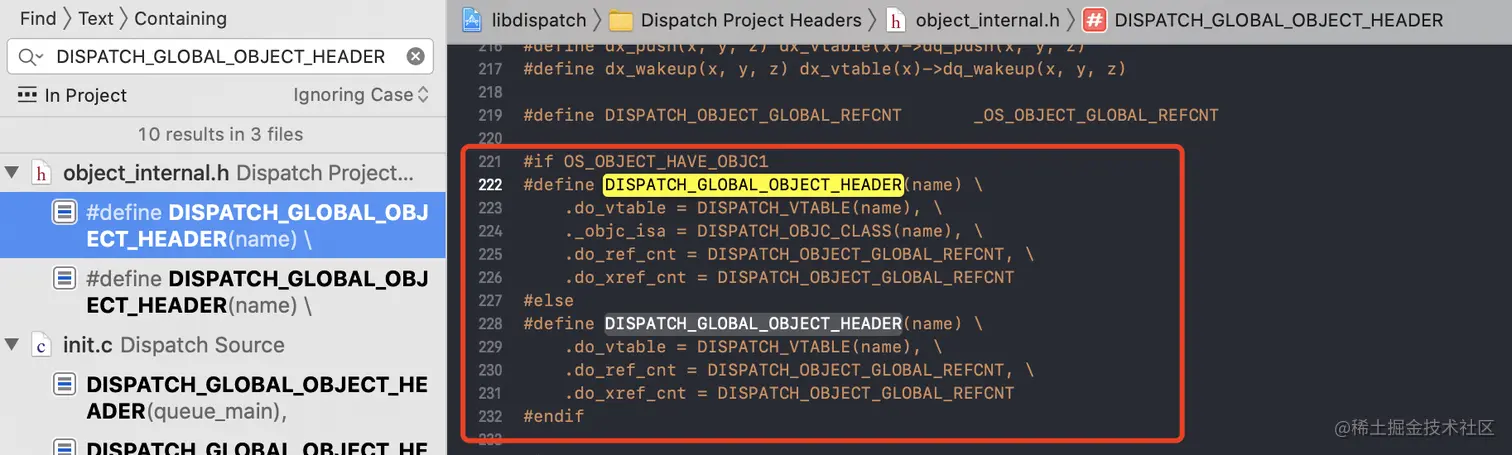Click result icon beside the second #define match
Viewport: 1512px width, 455px height.
click(x=64, y=278)
